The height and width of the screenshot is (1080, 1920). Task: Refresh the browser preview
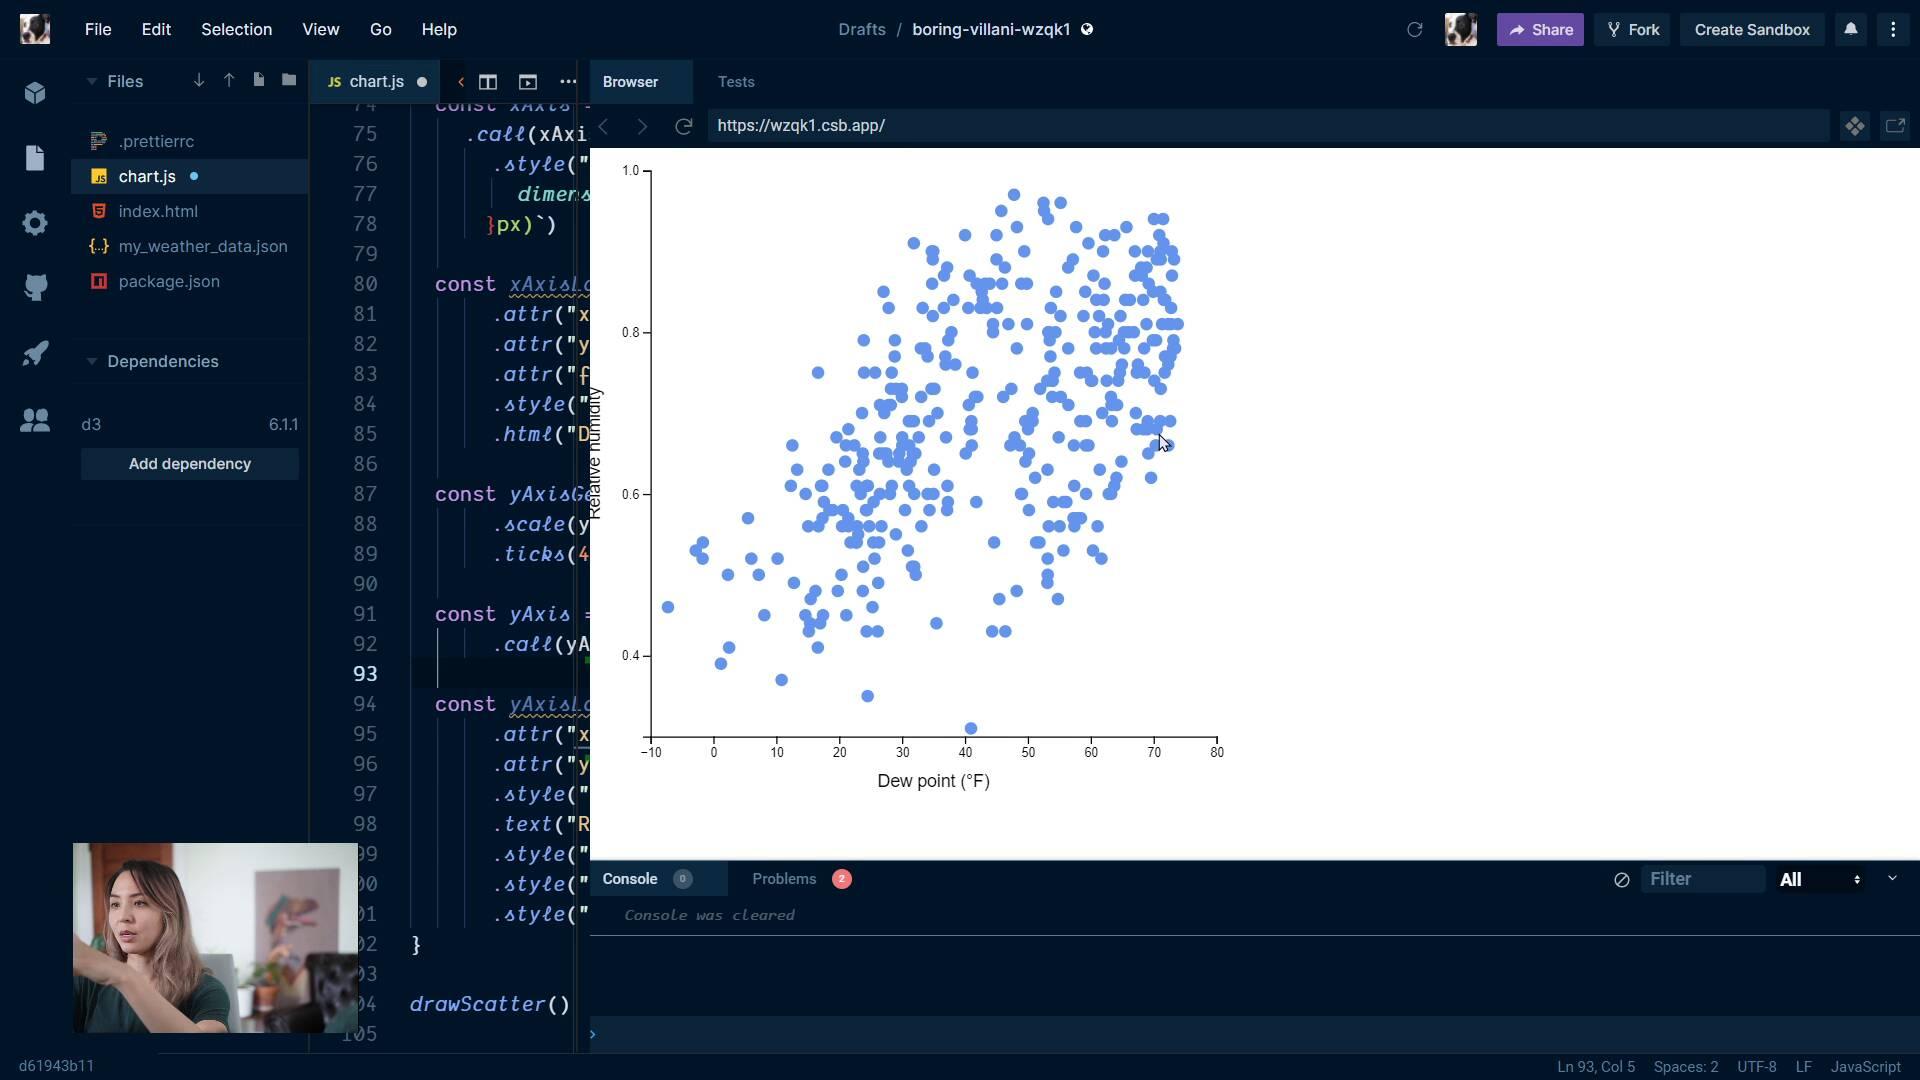pyautogui.click(x=684, y=126)
